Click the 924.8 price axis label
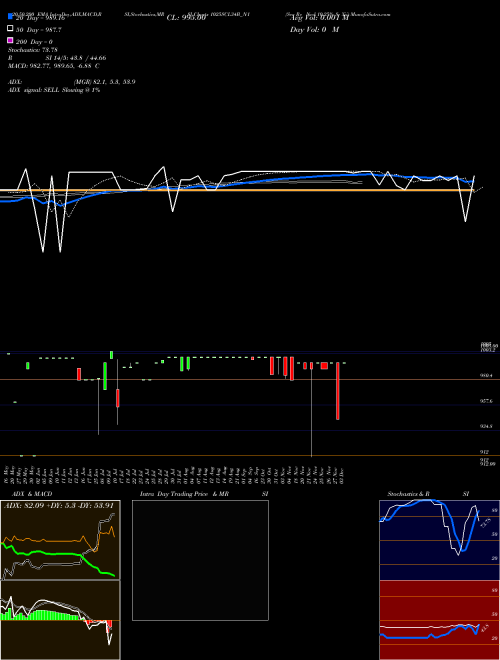Viewport: 500px width, 660px height. click(486, 426)
